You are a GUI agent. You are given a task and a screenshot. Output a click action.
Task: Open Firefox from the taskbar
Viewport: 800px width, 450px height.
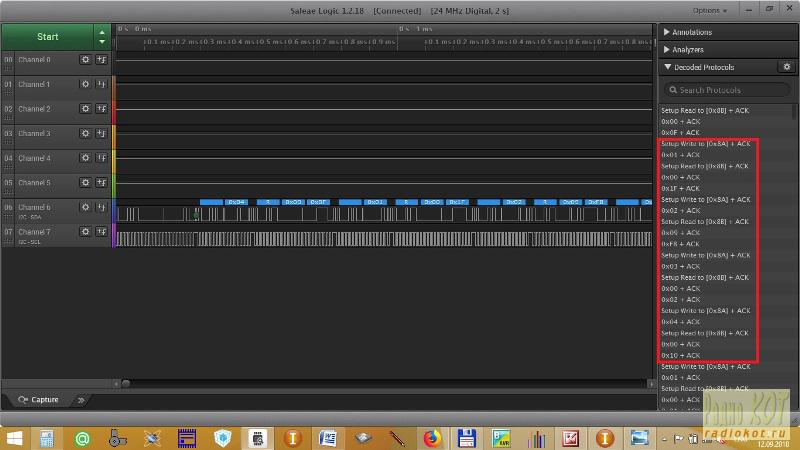pos(431,438)
